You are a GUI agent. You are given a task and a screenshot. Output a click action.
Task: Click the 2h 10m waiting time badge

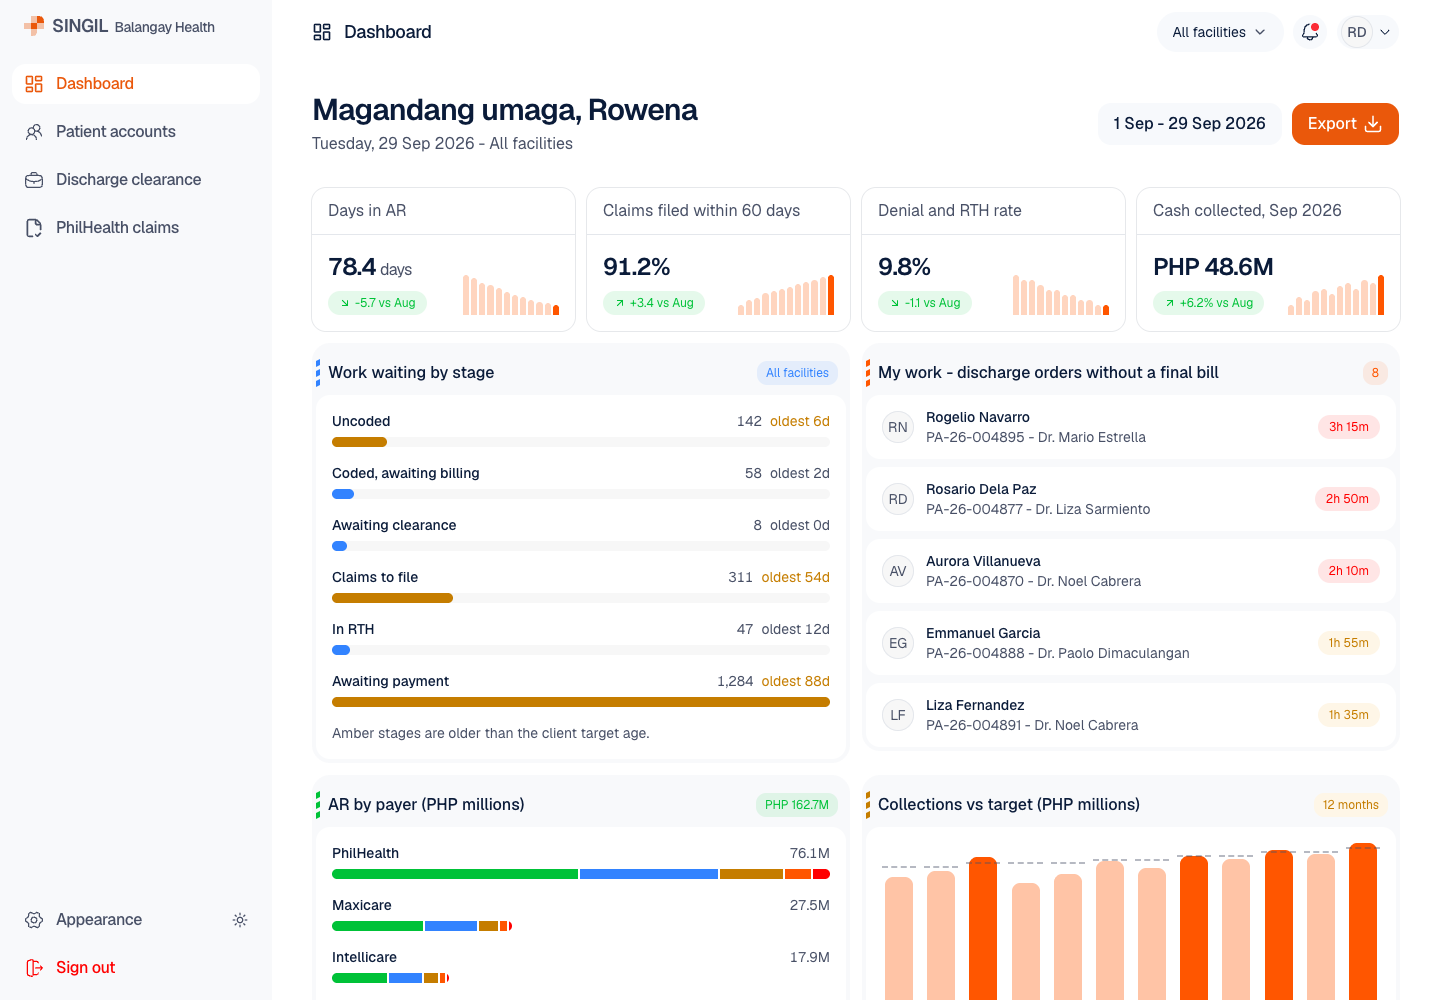coord(1349,571)
